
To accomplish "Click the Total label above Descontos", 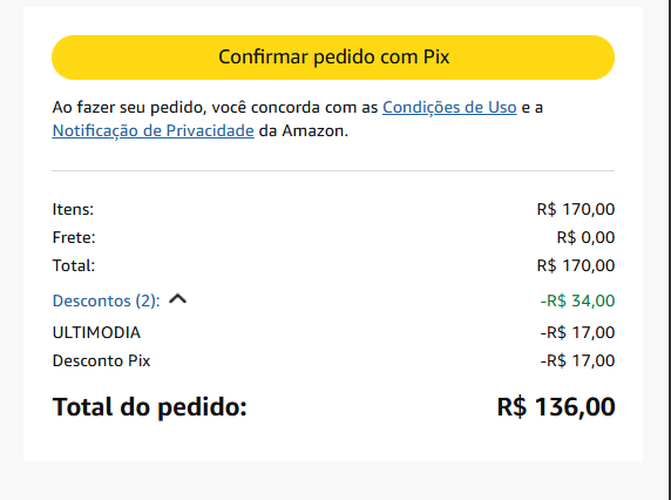I will (x=74, y=265).
